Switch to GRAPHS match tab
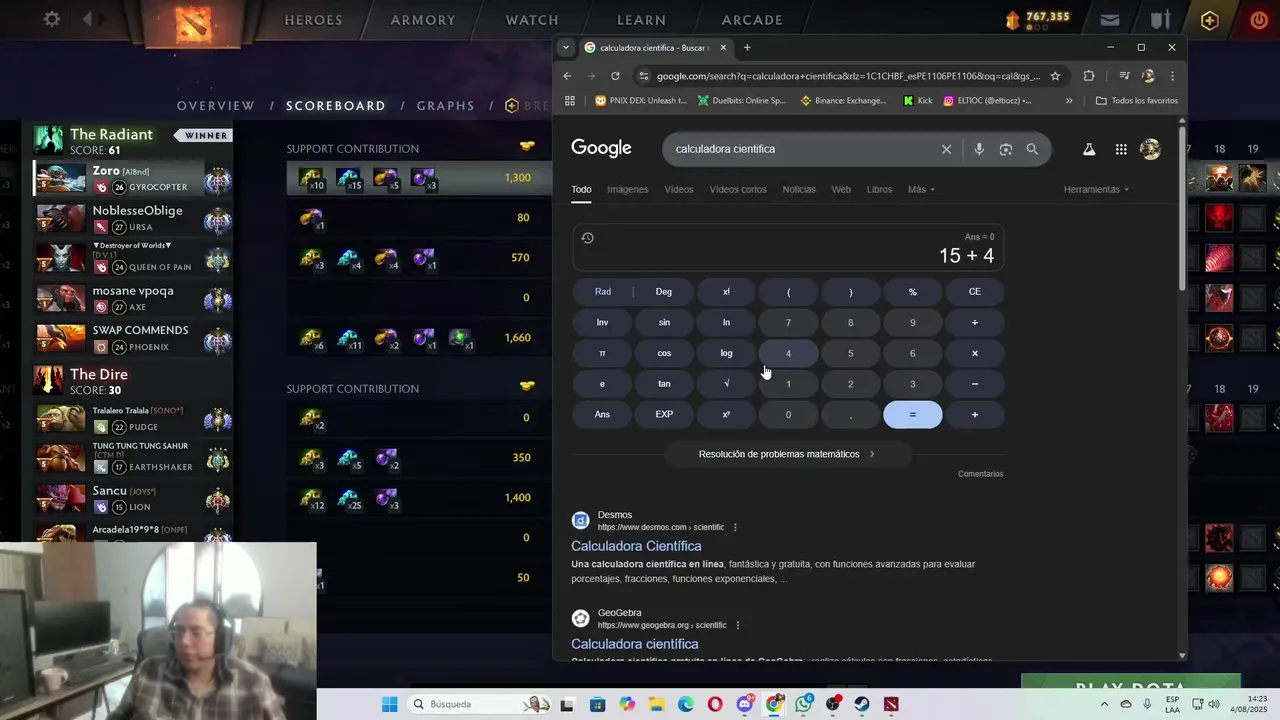 point(446,106)
